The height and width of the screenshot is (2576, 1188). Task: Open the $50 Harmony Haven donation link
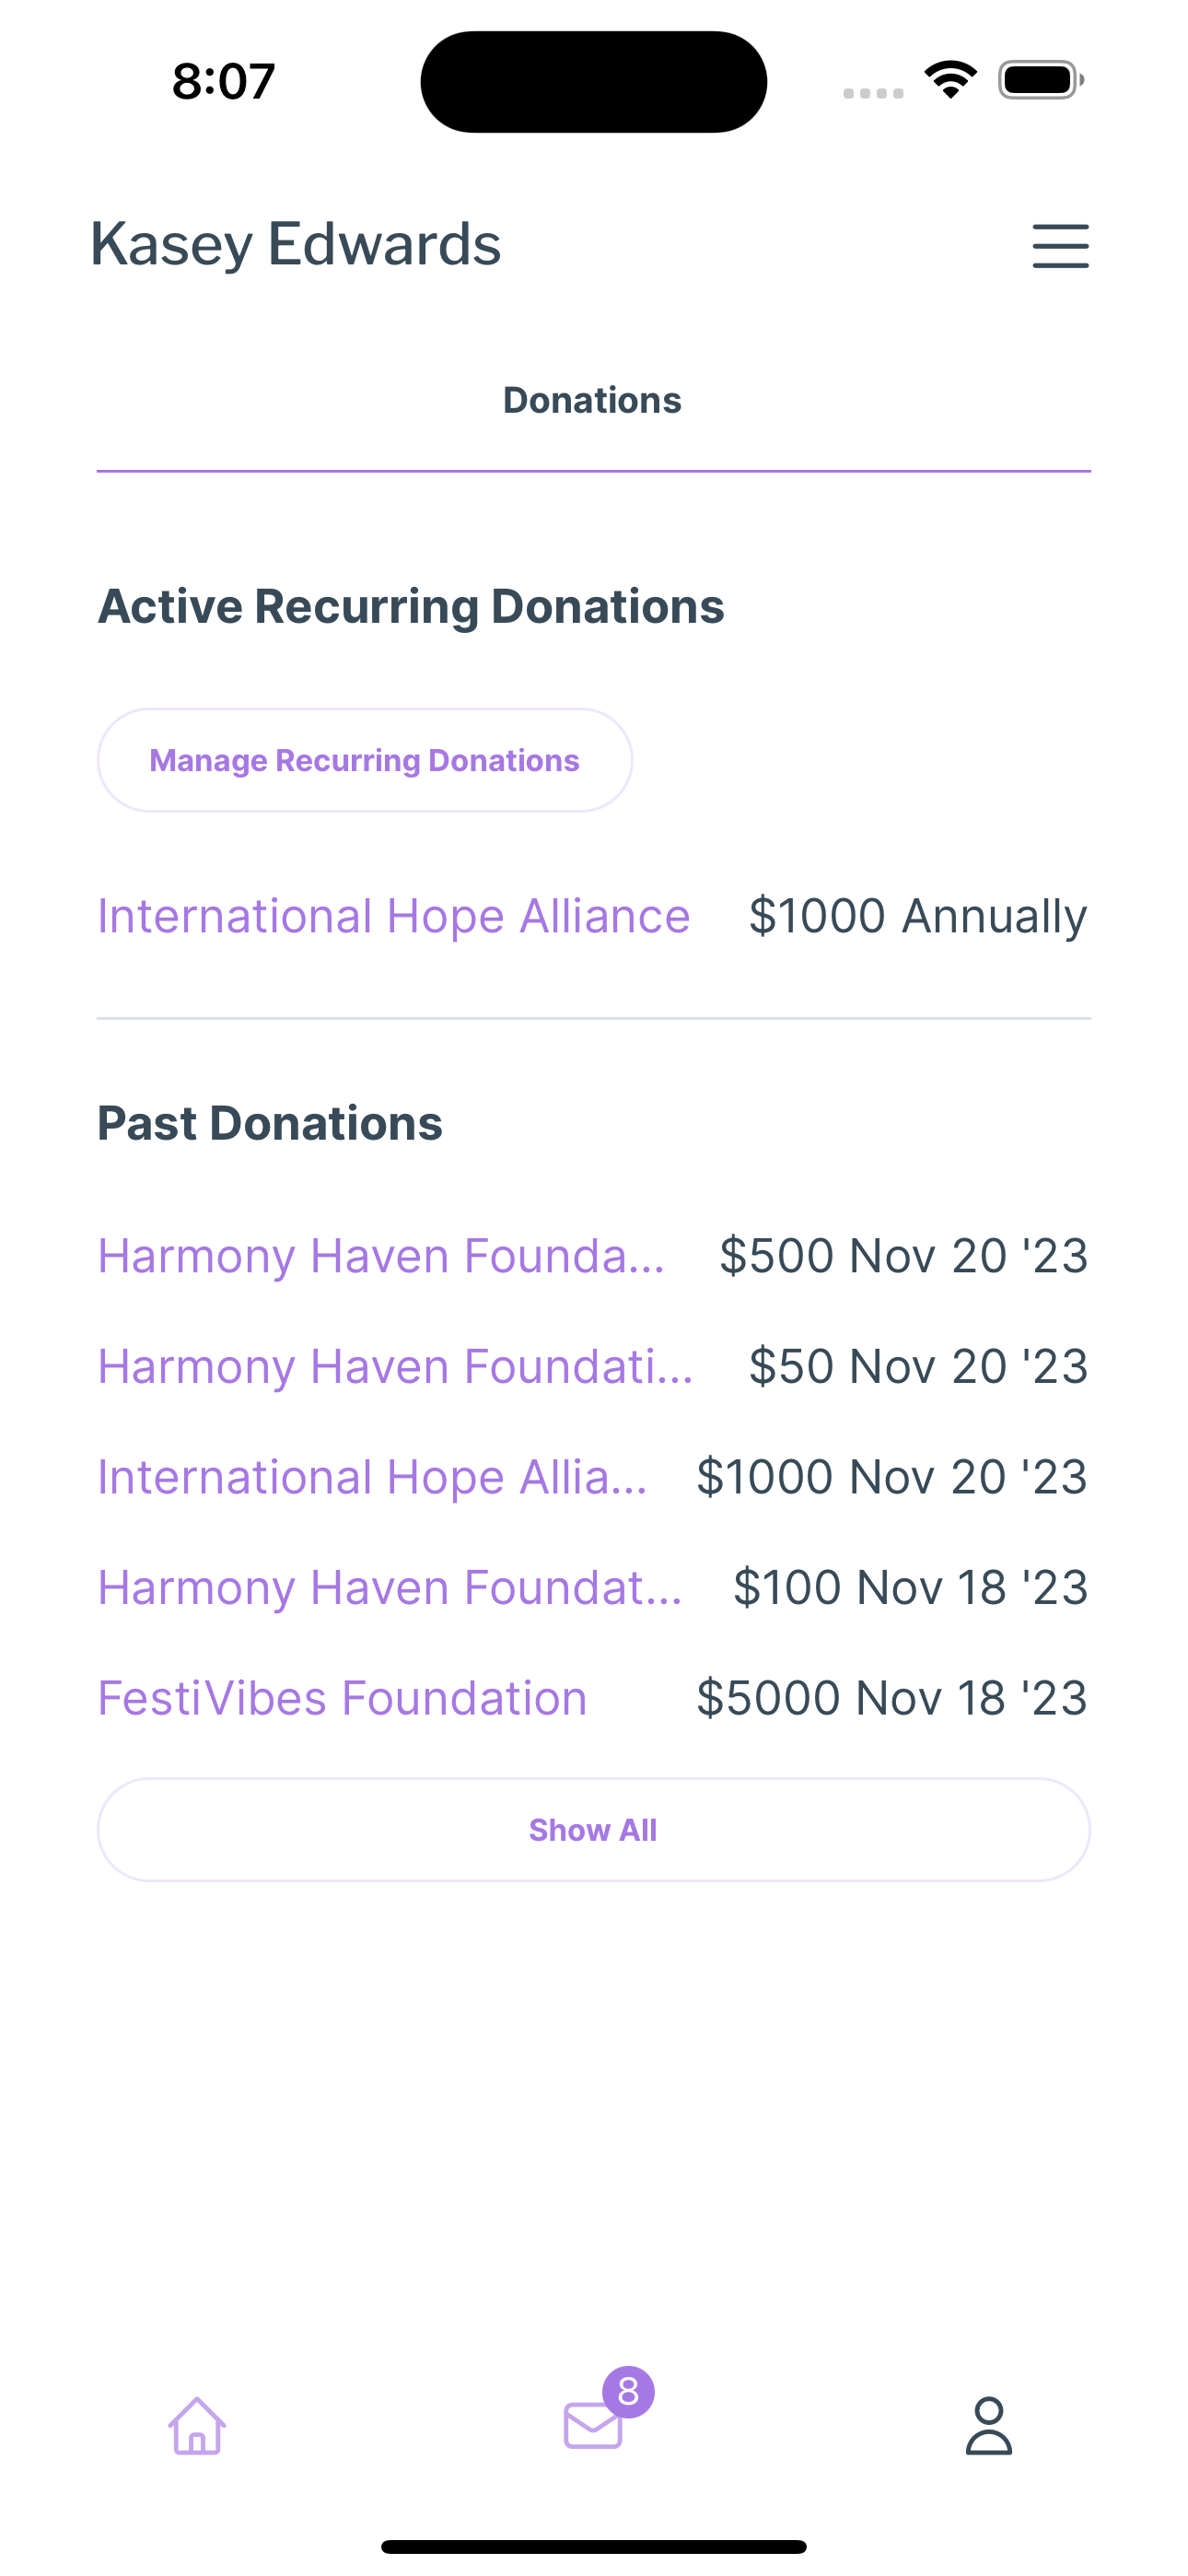coord(395,1366)
